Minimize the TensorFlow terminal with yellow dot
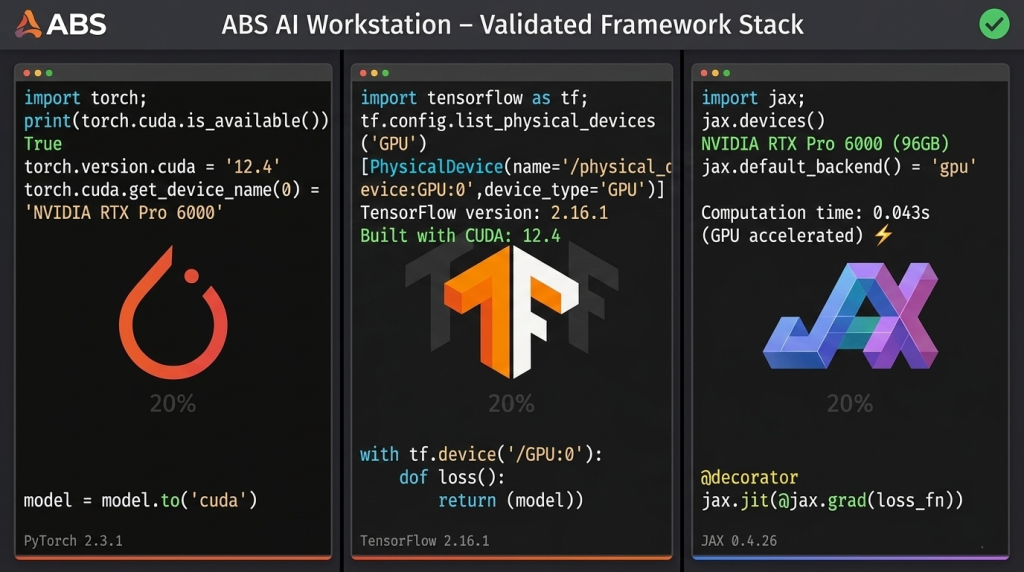 pos(374,73)
